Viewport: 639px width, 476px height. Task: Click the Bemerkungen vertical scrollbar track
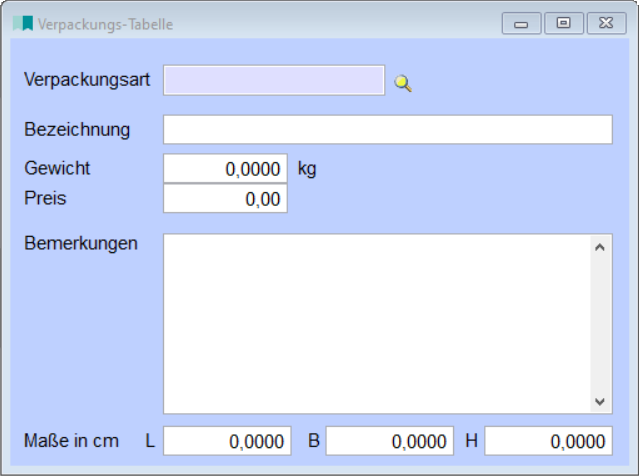click(600, 323)
